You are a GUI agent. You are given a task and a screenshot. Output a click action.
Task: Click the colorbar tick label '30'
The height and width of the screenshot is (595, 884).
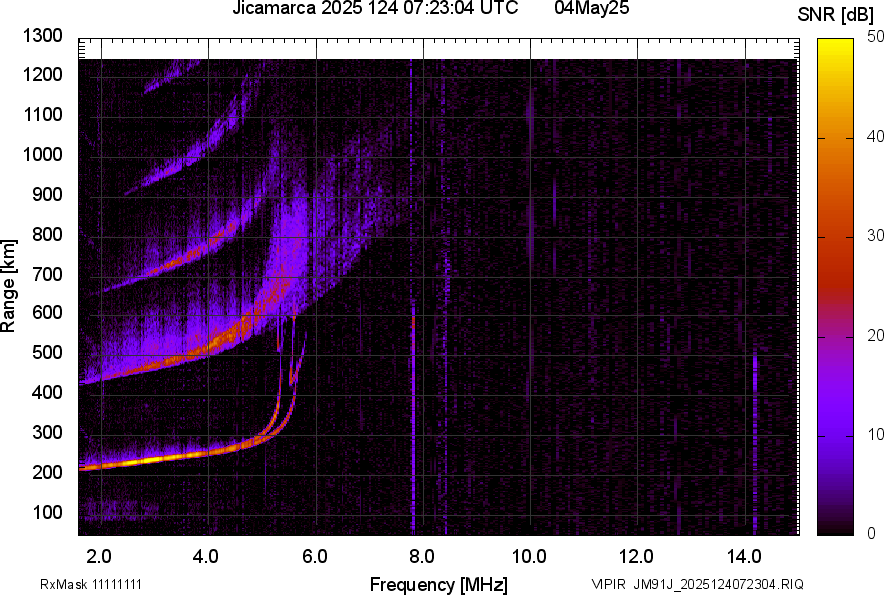(875, 235)
